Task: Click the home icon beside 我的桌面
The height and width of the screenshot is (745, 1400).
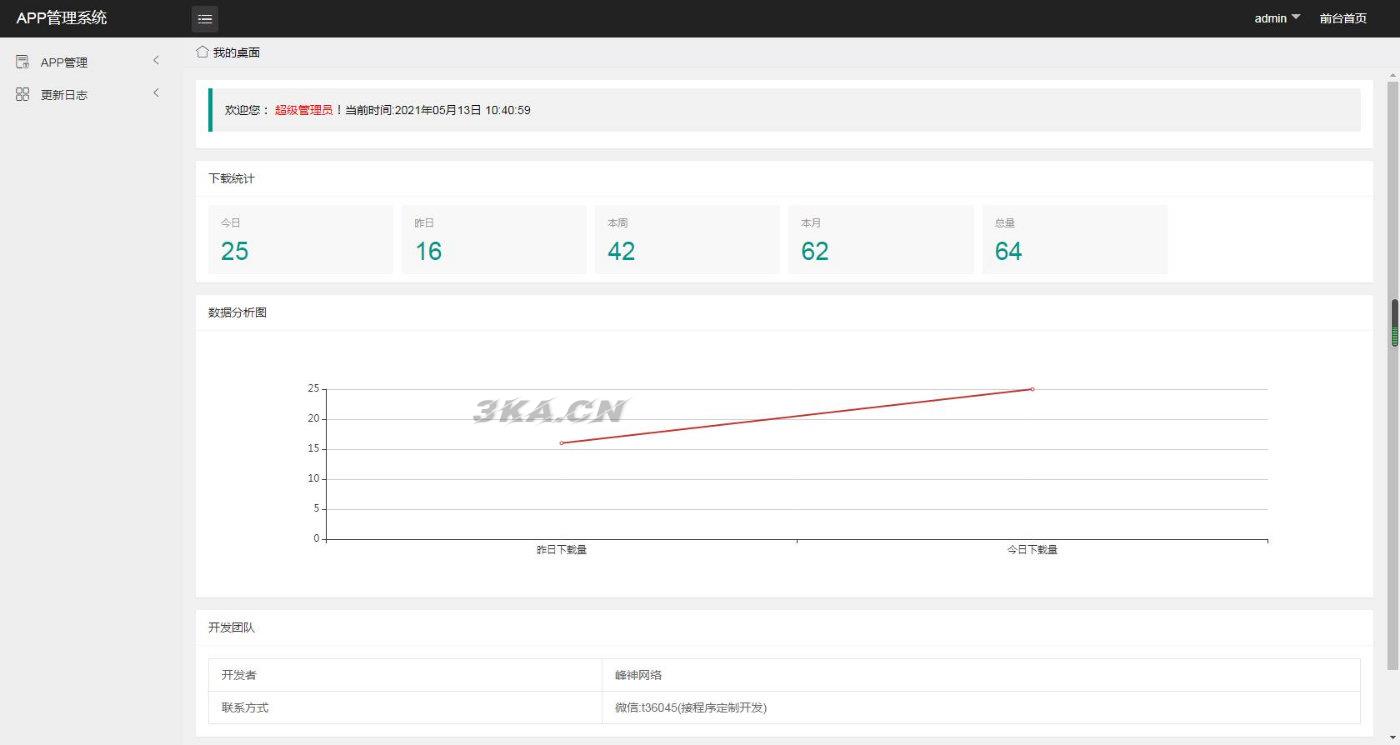Action: 202,52
